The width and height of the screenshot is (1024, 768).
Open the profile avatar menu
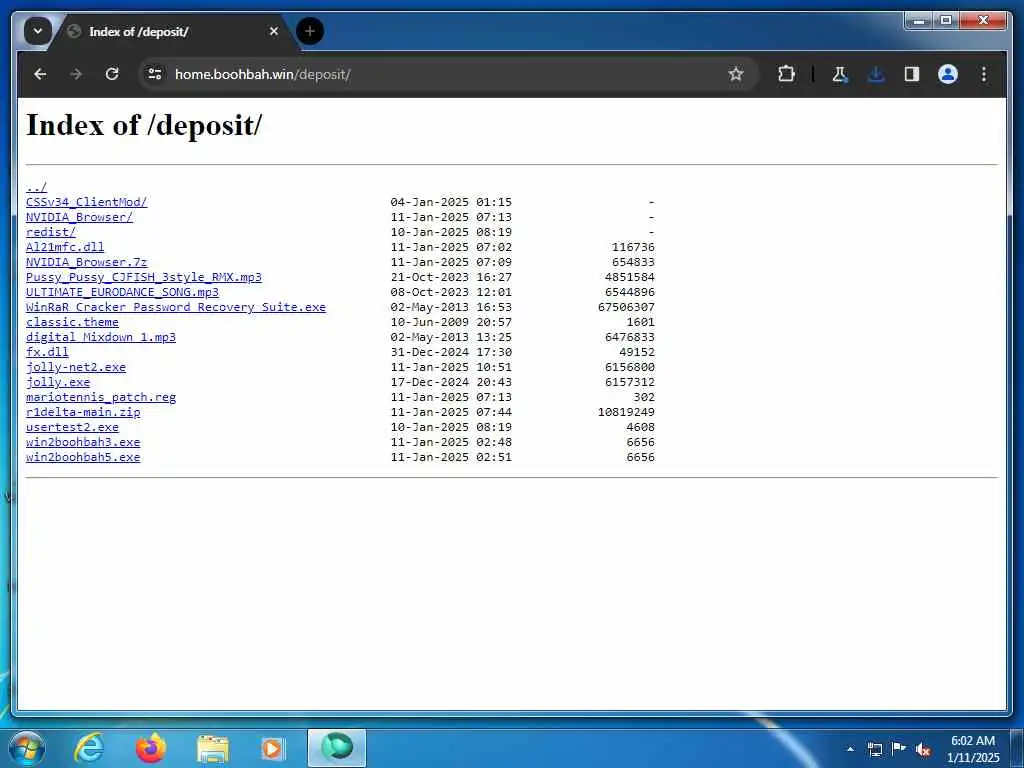pos(948,74)
